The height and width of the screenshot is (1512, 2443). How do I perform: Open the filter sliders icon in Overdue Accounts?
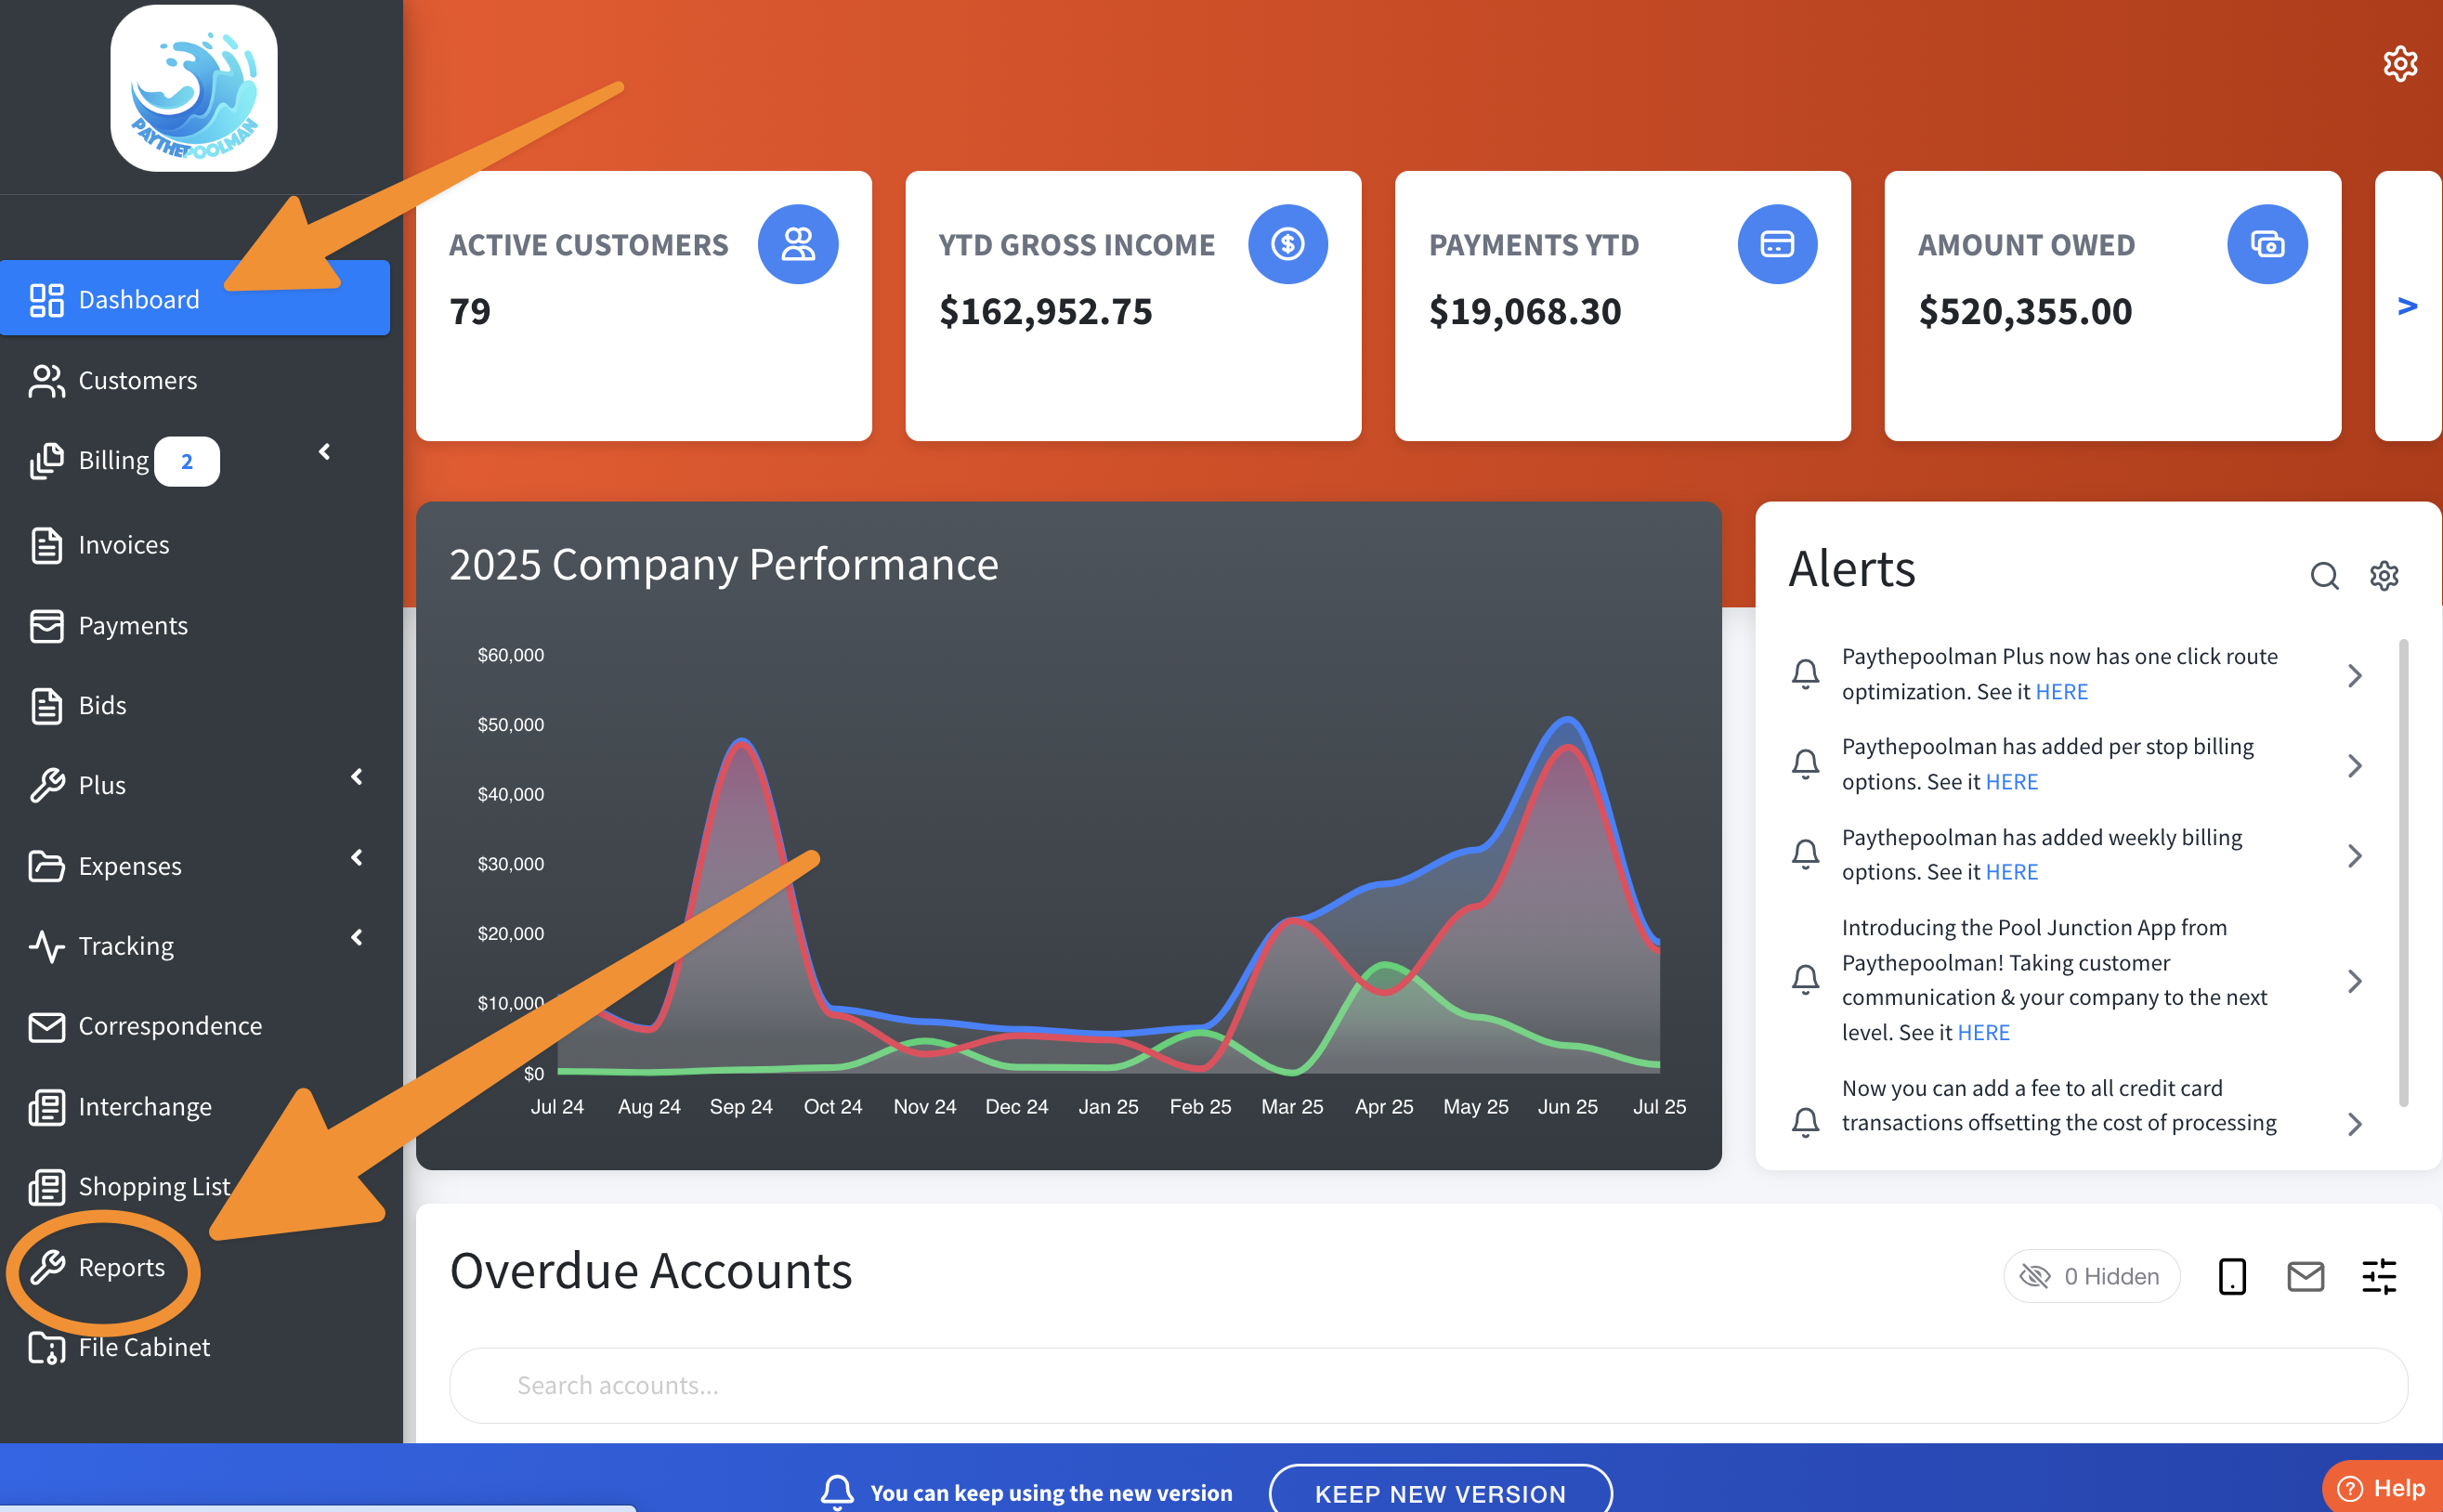tap(2379, 1276)
